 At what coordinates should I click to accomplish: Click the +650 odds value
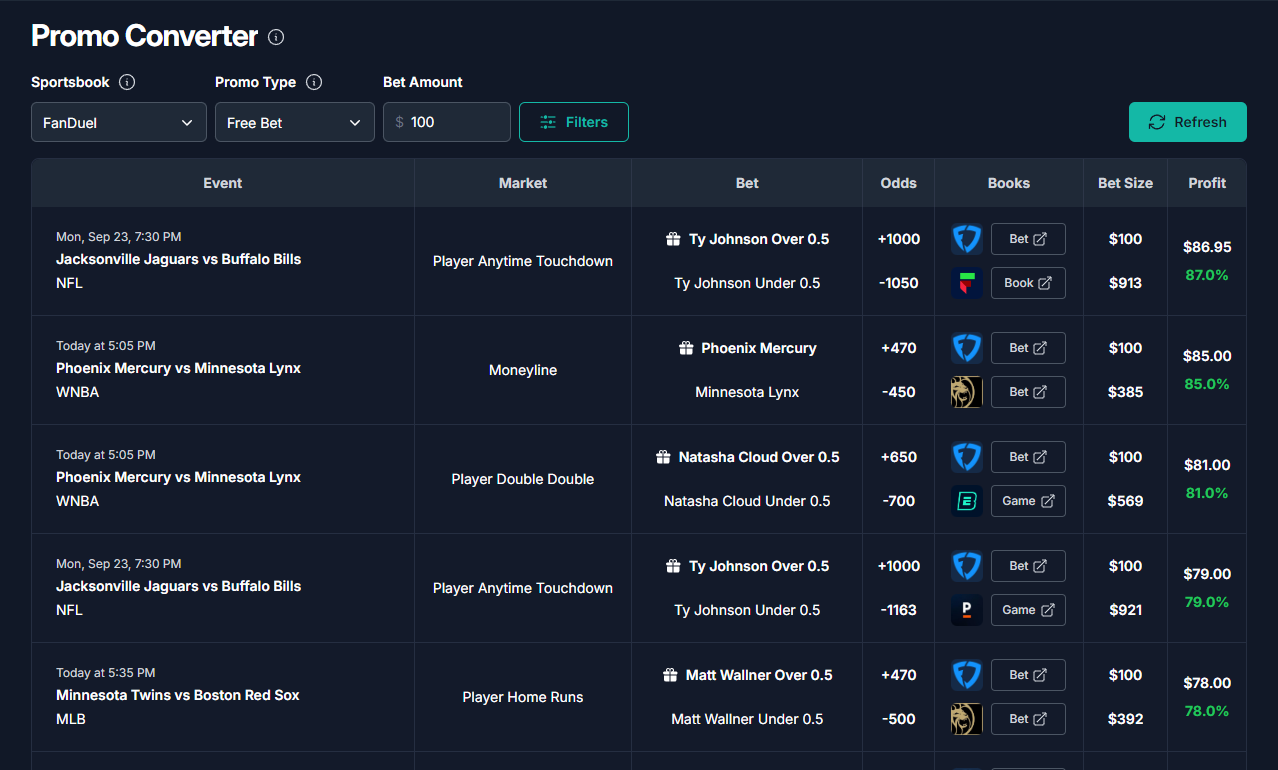[899, 457]
